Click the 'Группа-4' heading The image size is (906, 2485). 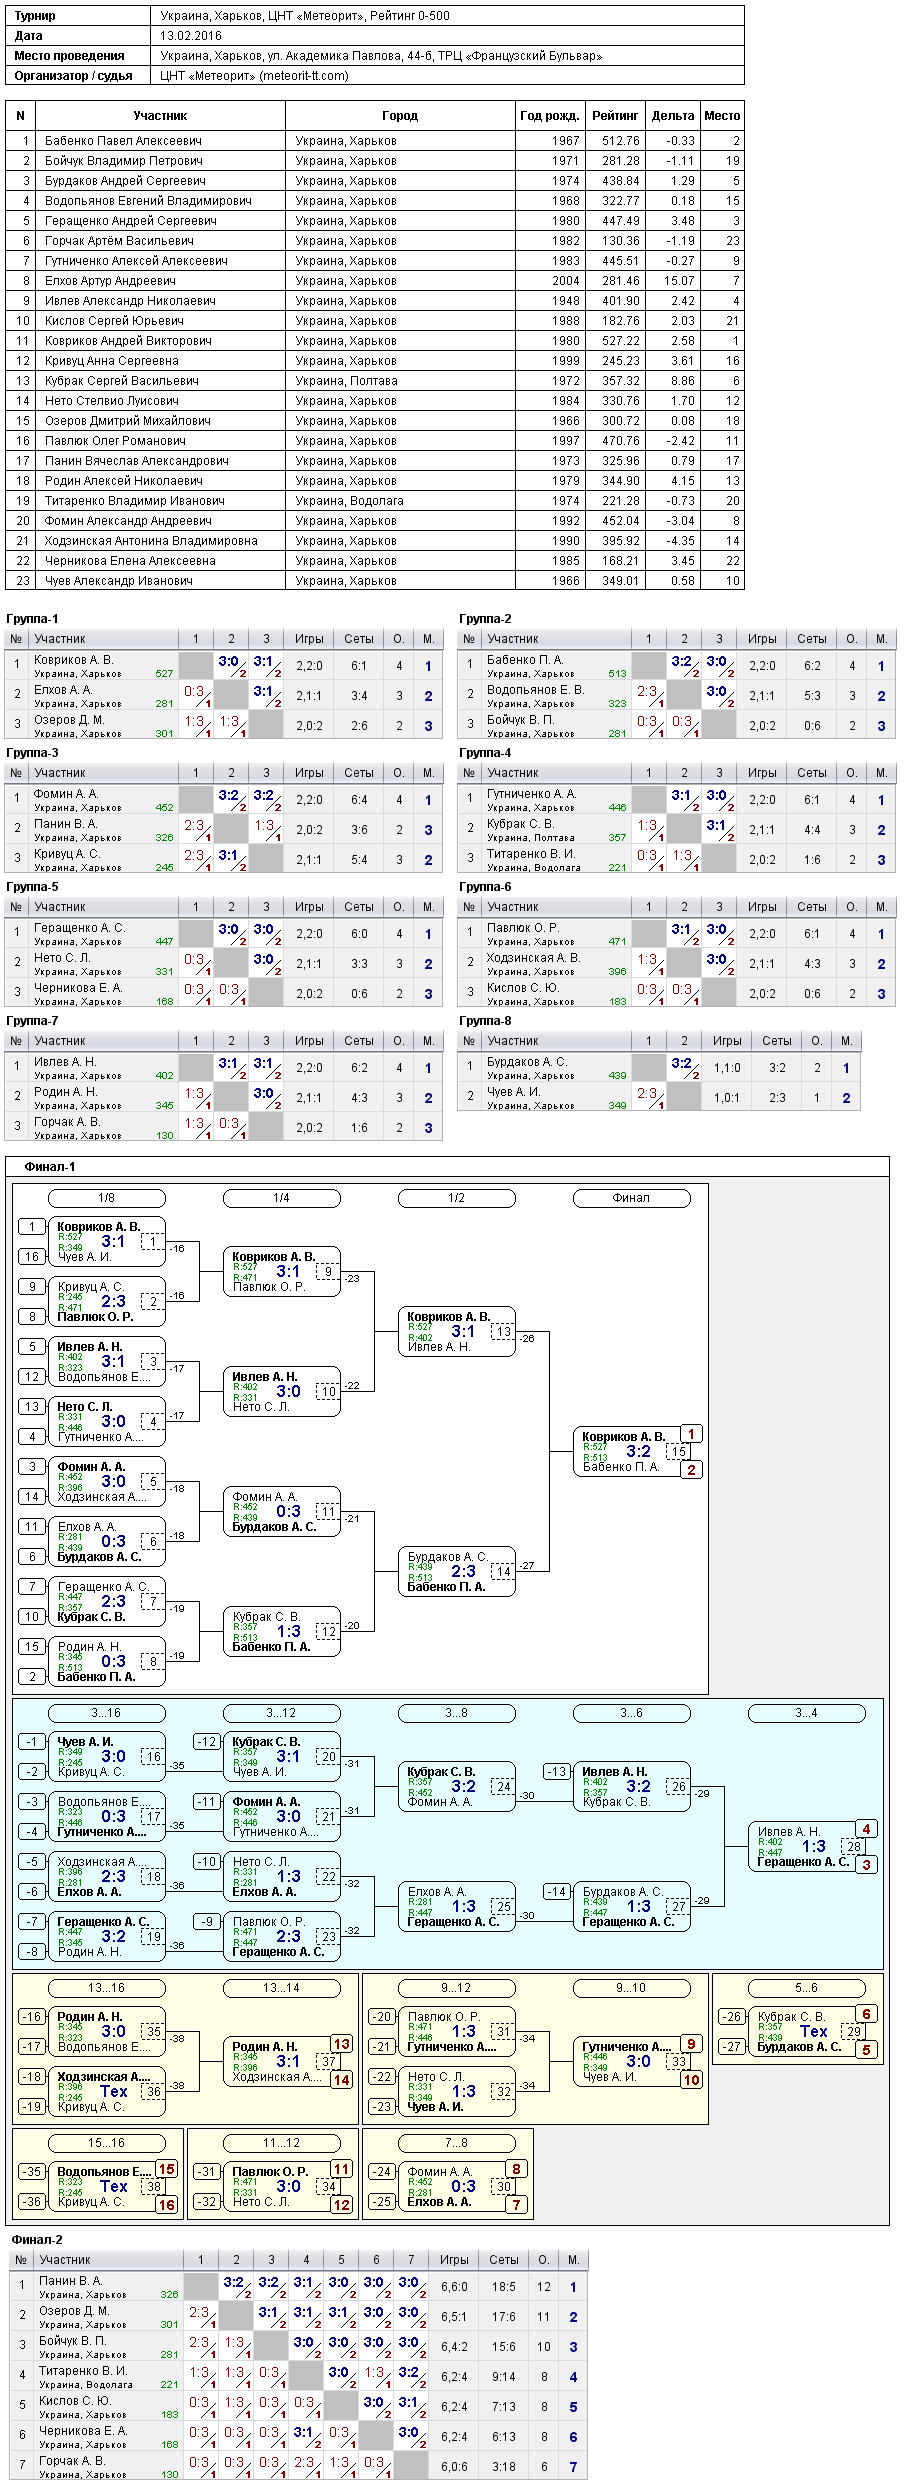pyautogui.click(x=485, y=753)
